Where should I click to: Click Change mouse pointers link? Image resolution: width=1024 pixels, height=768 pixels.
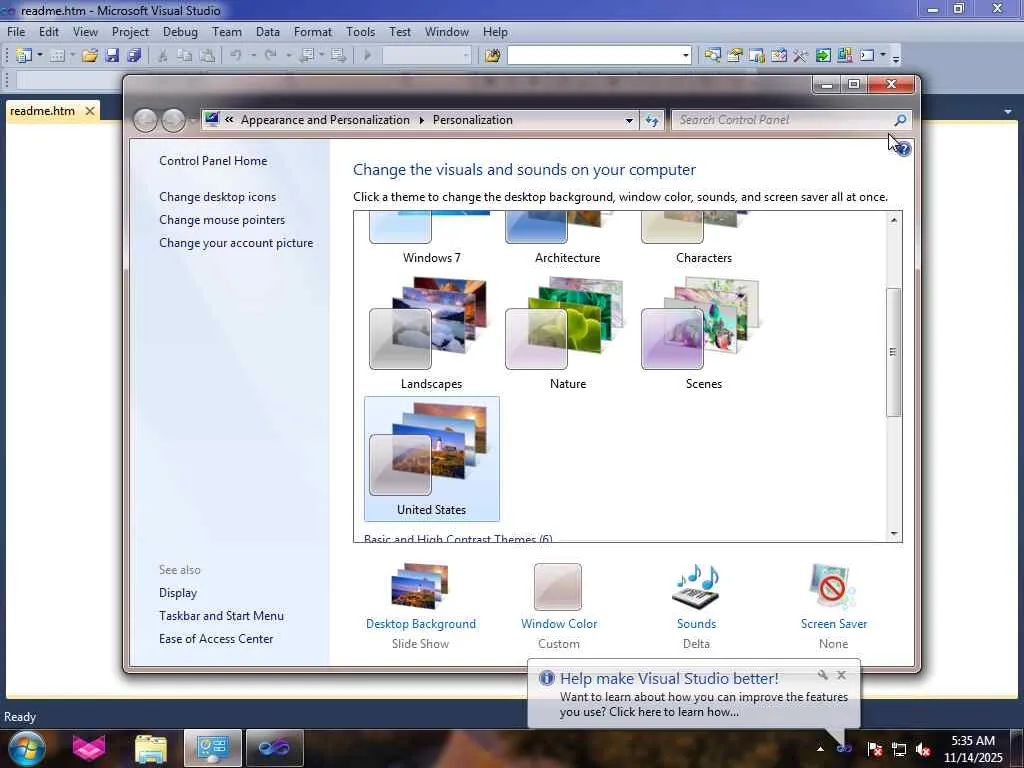click(222, 219)
